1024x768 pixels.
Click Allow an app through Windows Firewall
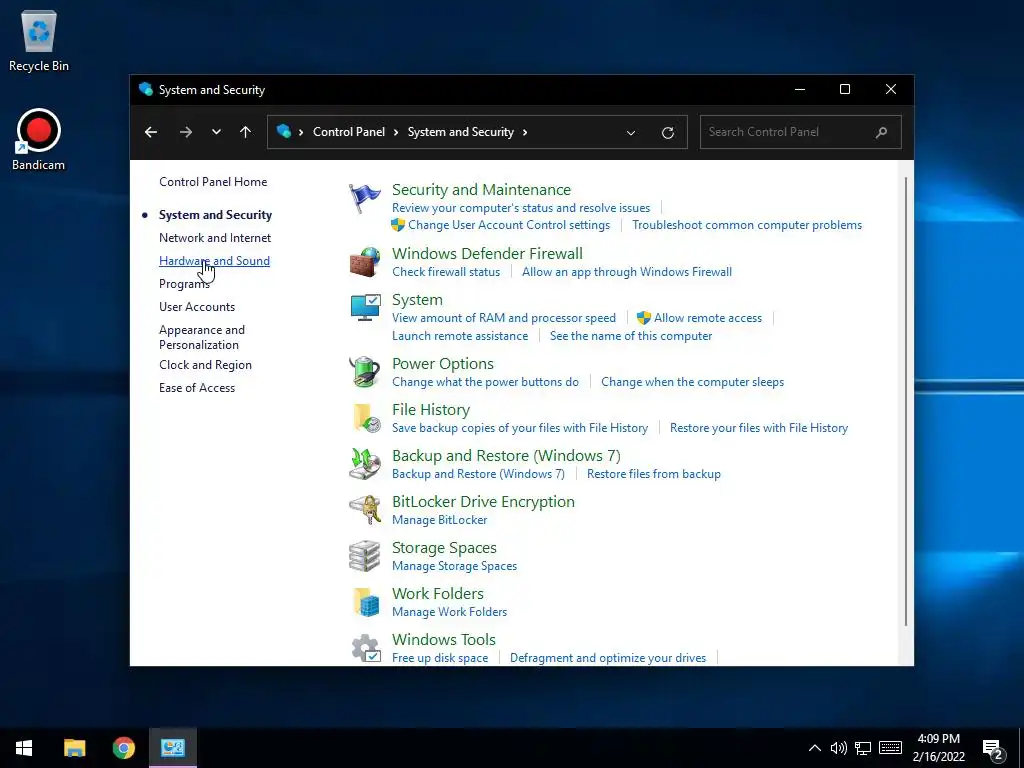pyautogui.click(x=627, y=272)
